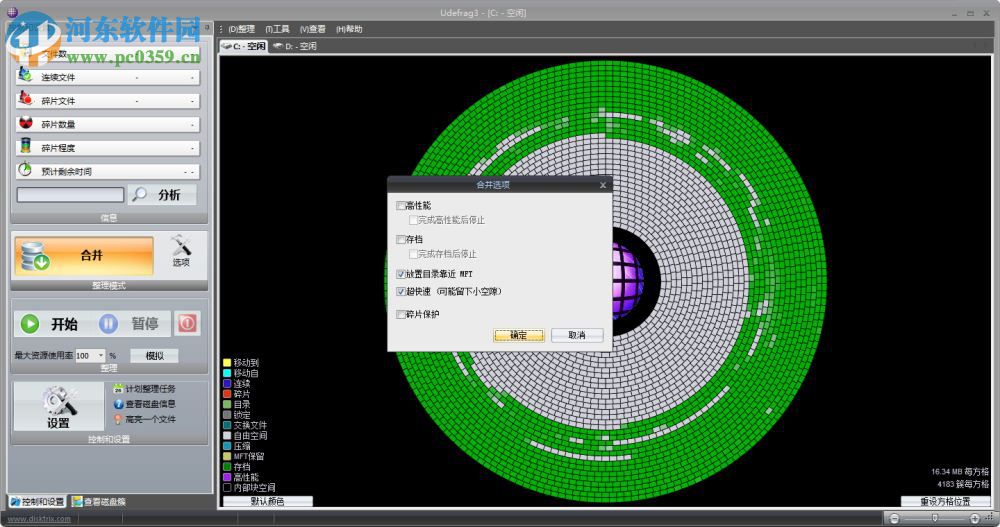Uncheck the 超快速 option

click(x=401, y=292)
